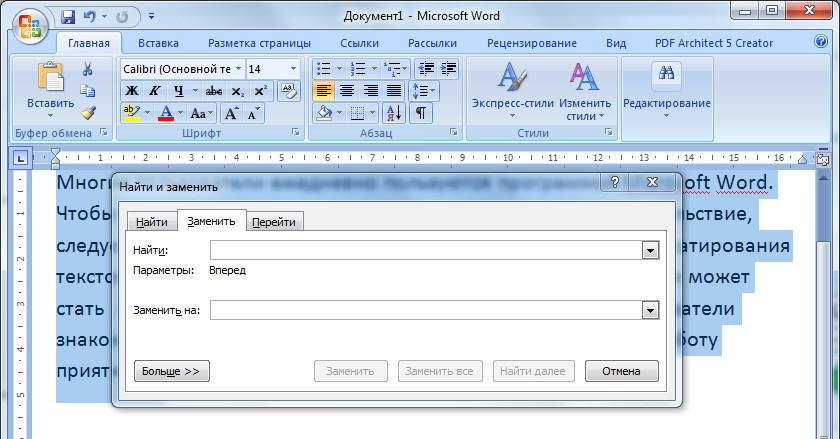840x439 pixels.
Task: Open dialog help question mark button
Action: (x=614, y=182)
